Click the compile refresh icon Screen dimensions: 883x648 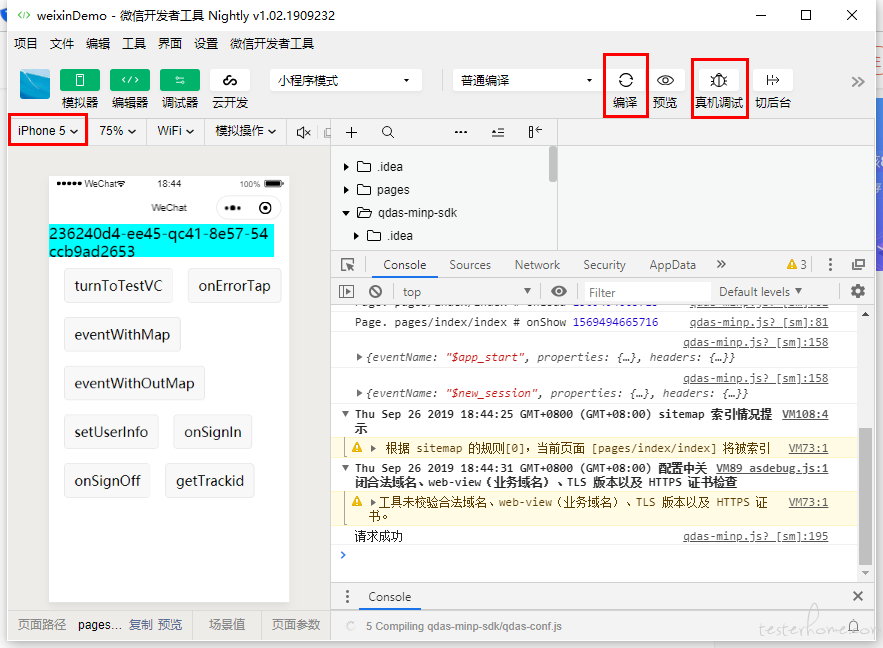[x=625, y=80]
